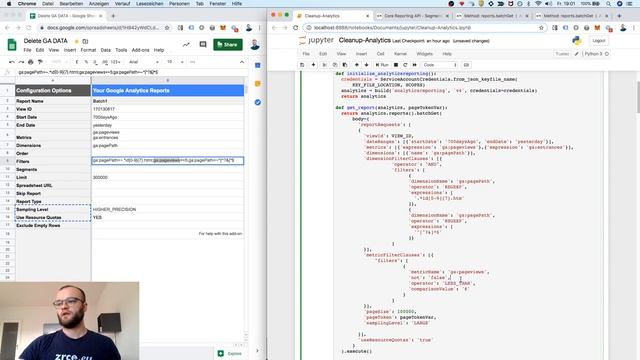Click the green Share button
This screenshot has width=640, height=360.
pos(228,44)
